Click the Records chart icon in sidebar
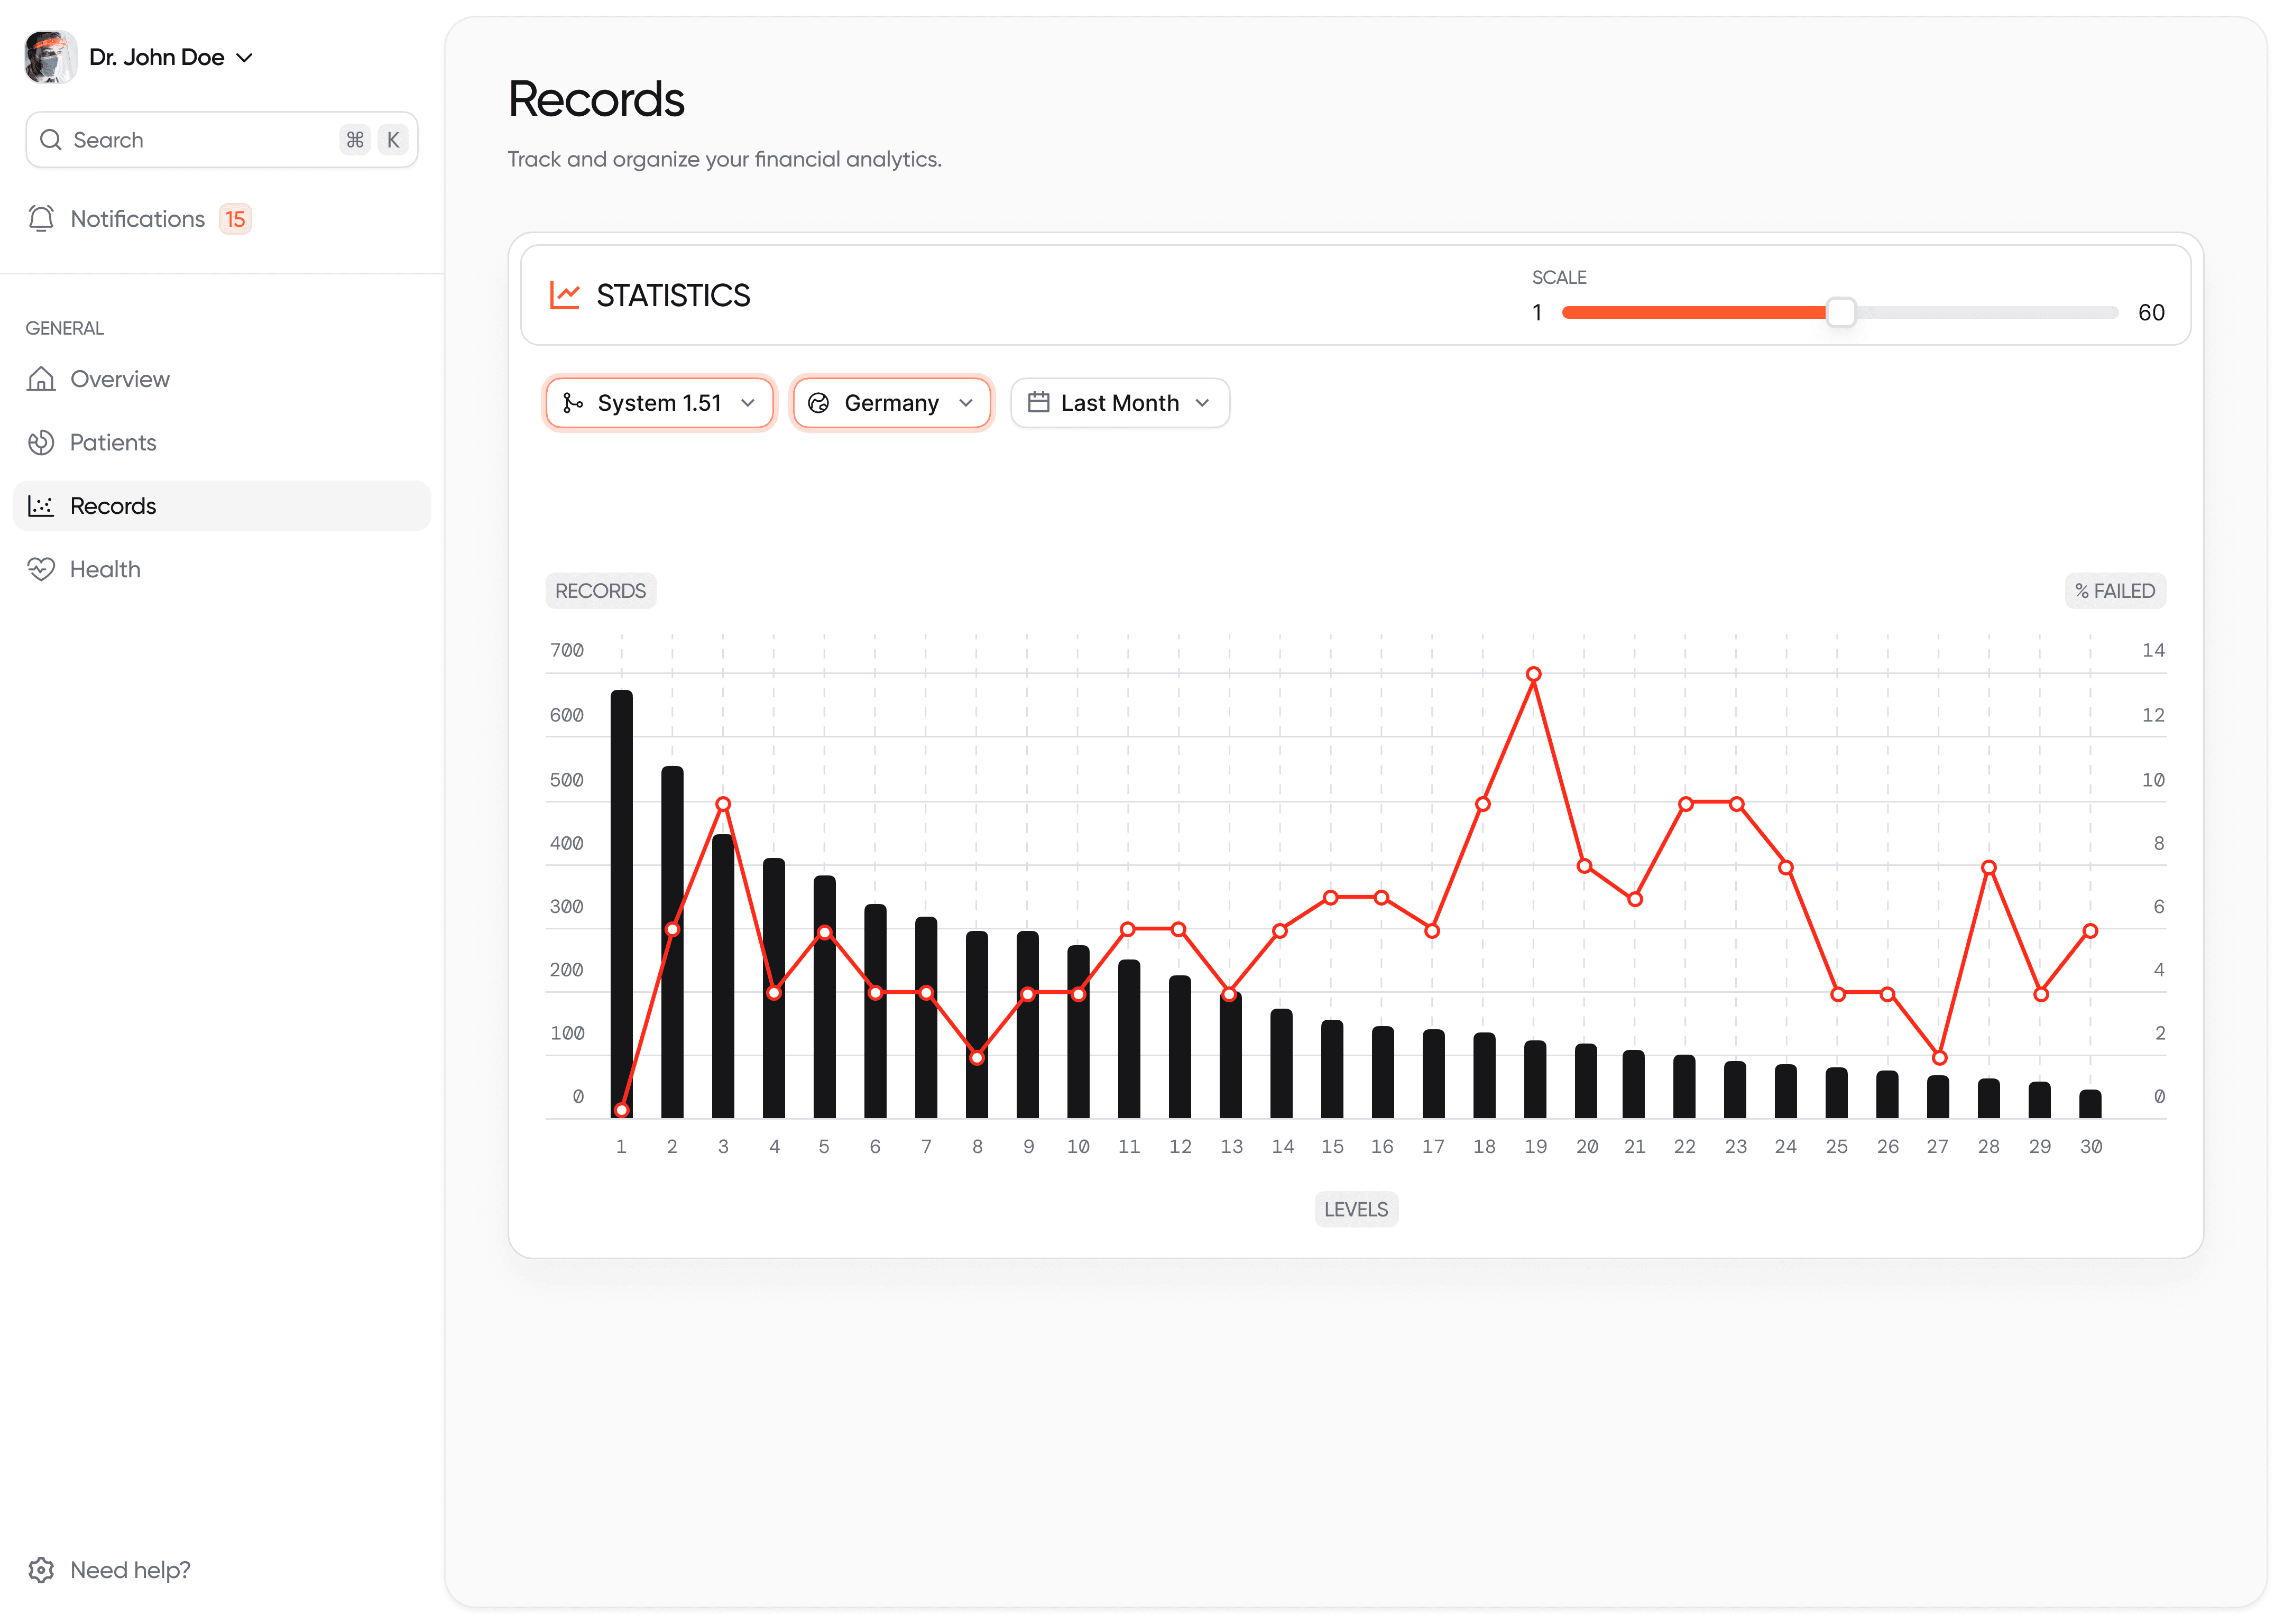This screenshot has height=1624, width=2284. [41, 506]
